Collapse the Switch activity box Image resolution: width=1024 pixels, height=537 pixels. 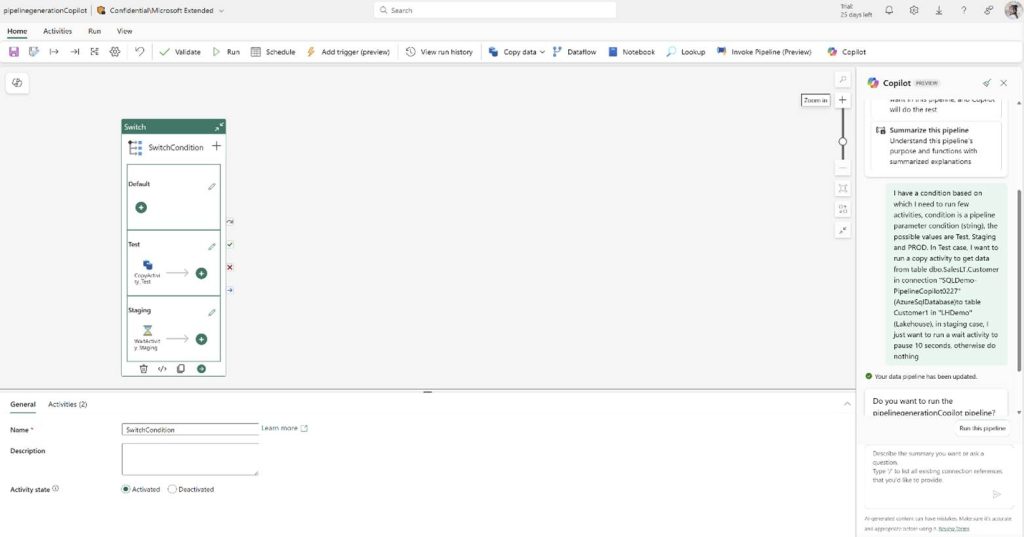click(x=219, y=127)
